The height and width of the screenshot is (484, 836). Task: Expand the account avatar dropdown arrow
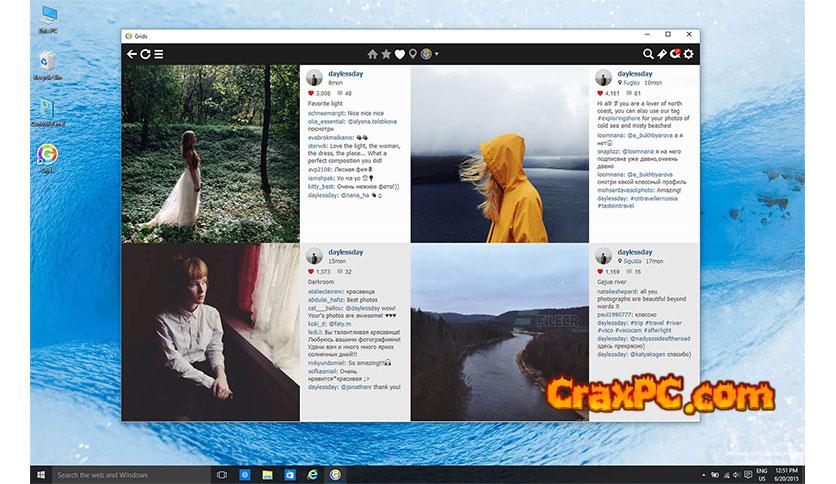coord(437,54)
